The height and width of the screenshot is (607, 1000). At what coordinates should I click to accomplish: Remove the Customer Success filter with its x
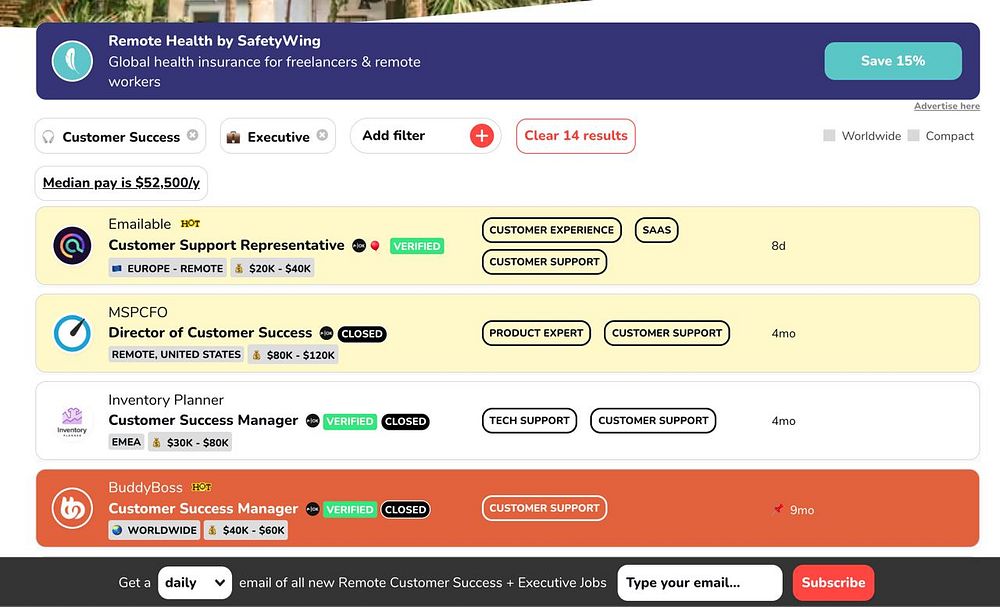pos(193,135)
